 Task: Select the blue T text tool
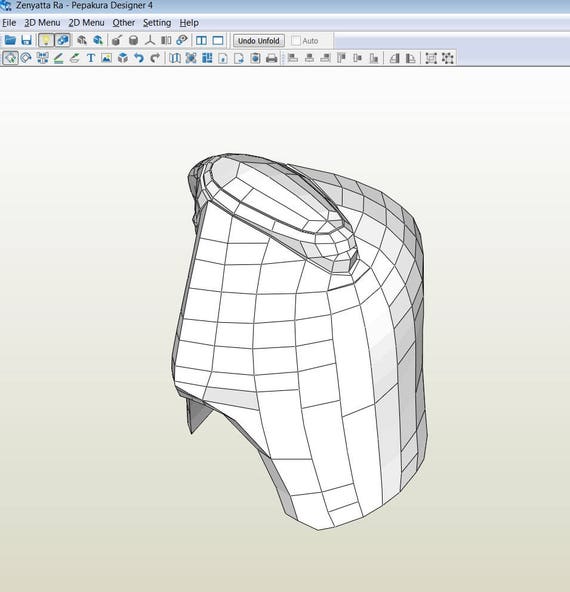click(91, 58)
